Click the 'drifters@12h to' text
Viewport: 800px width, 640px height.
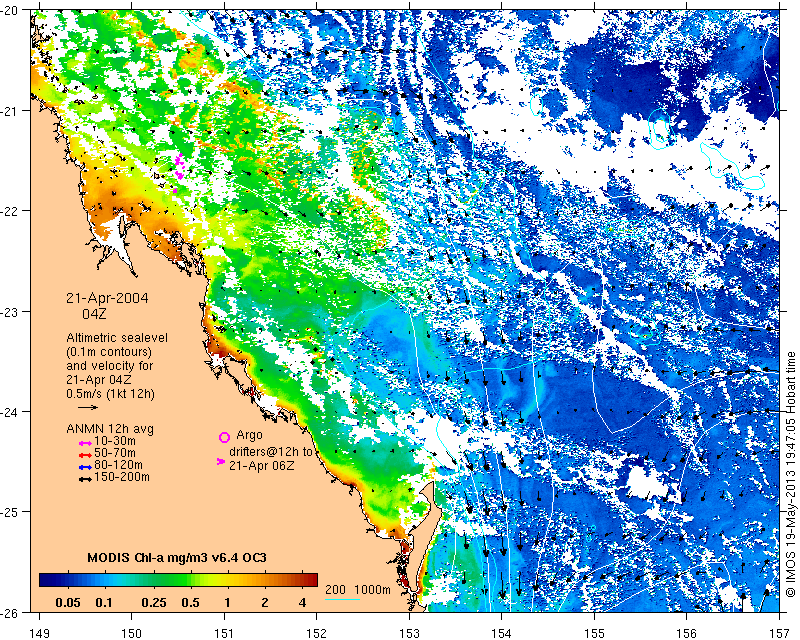pos(270,452)
